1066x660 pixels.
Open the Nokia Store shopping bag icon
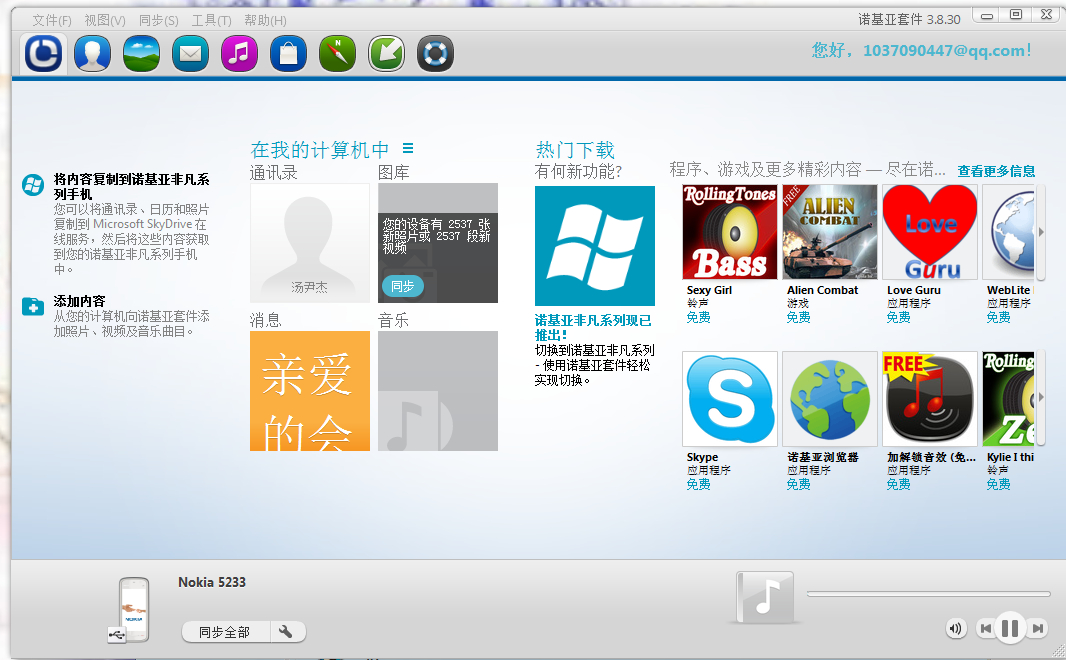pyautogui.click(x=288, y=53)
